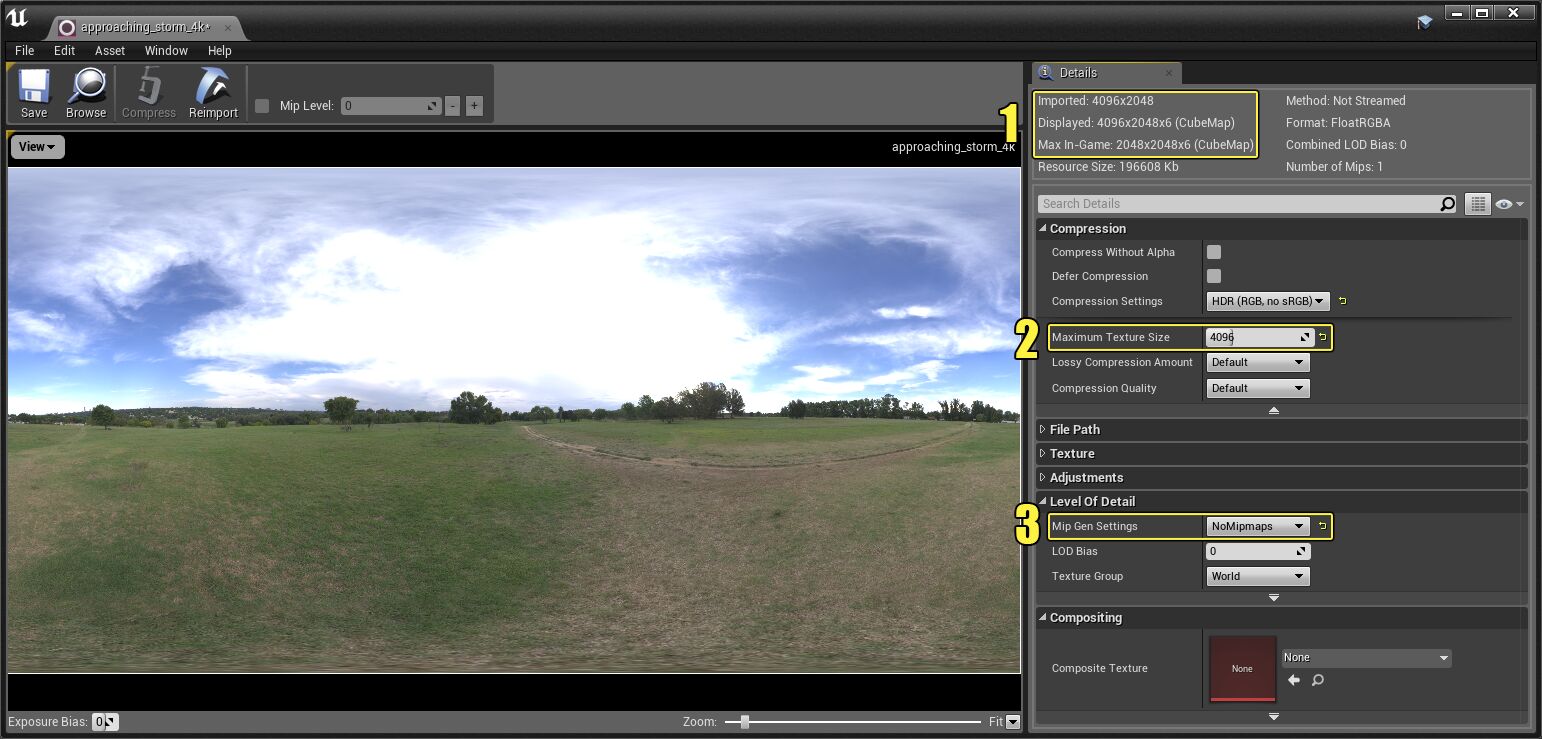This screenshot has height=739, width=1542.
Task: Click the magnifier below Composite Texture
Action: point(1317,680)
